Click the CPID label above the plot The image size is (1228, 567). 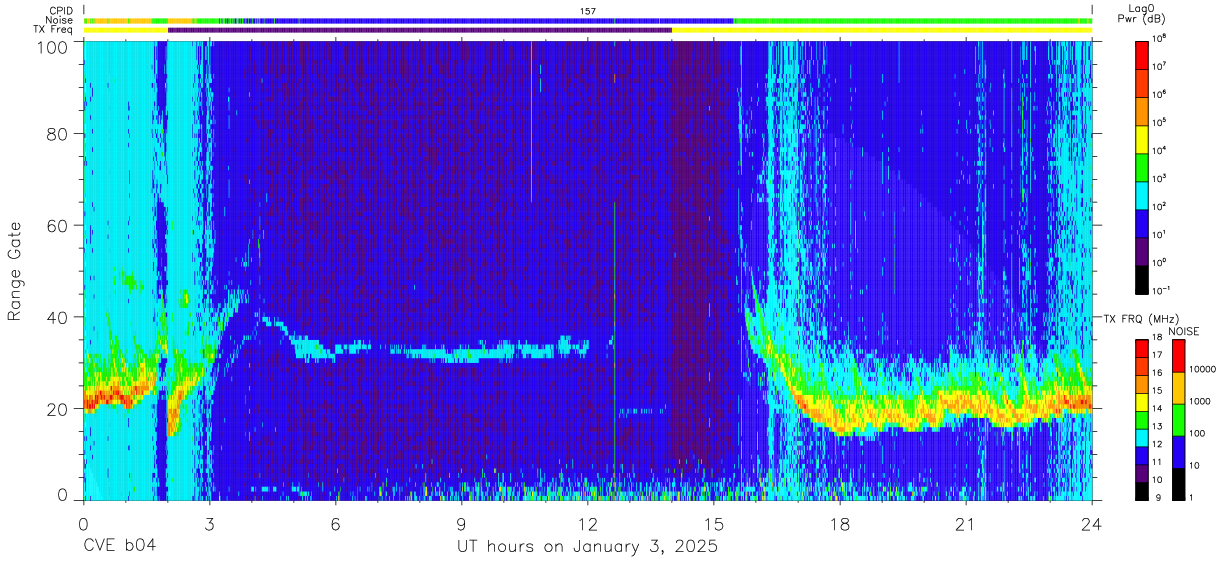click(x=60, y=11)
